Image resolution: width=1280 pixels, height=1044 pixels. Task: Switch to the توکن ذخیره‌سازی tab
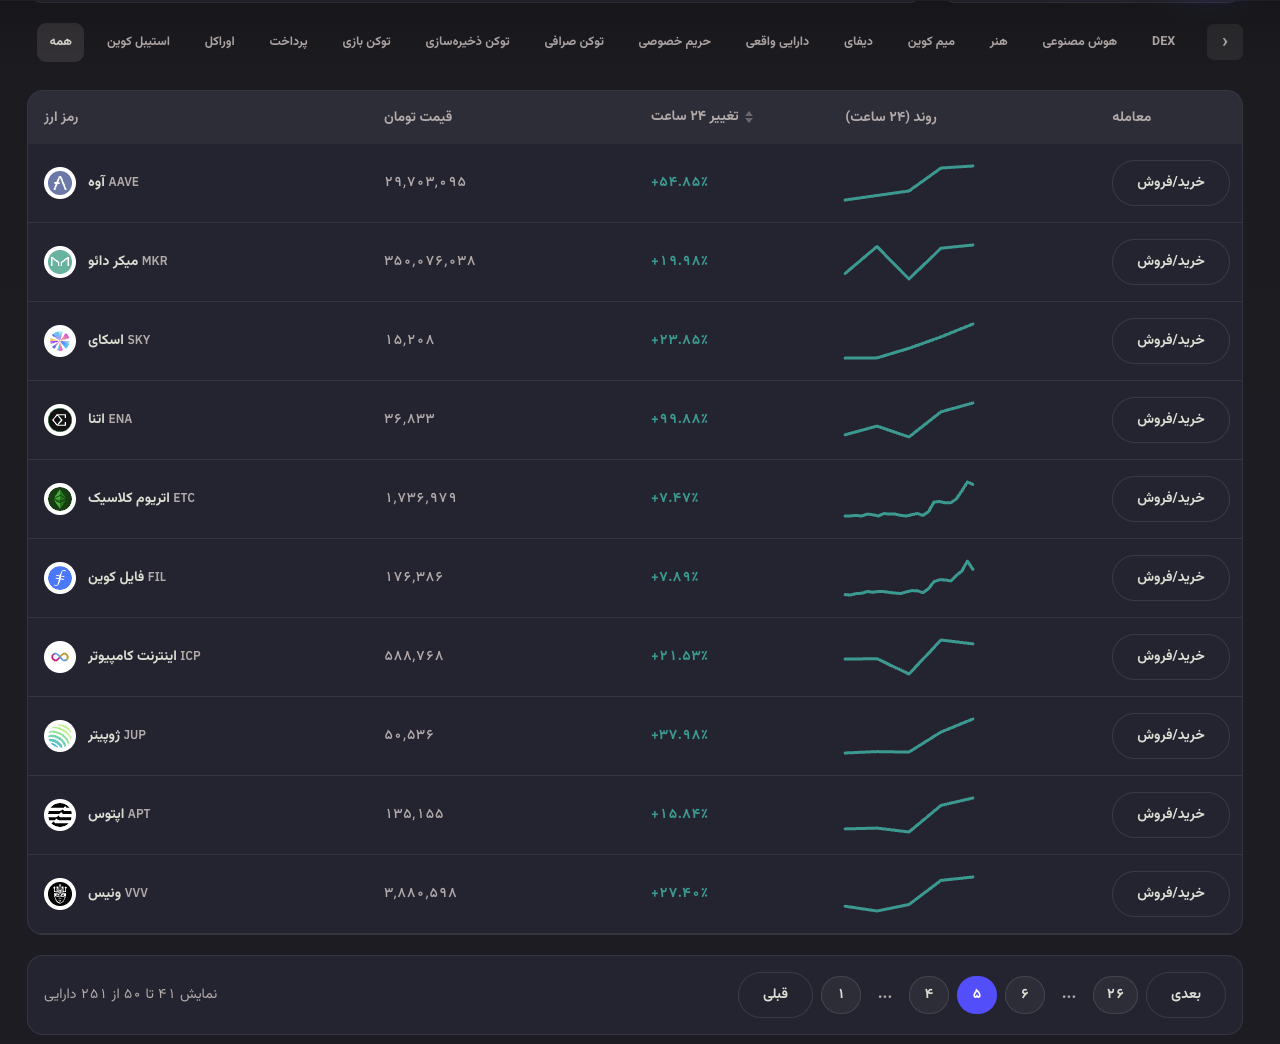pyautogui.click(x=468, y=42)
